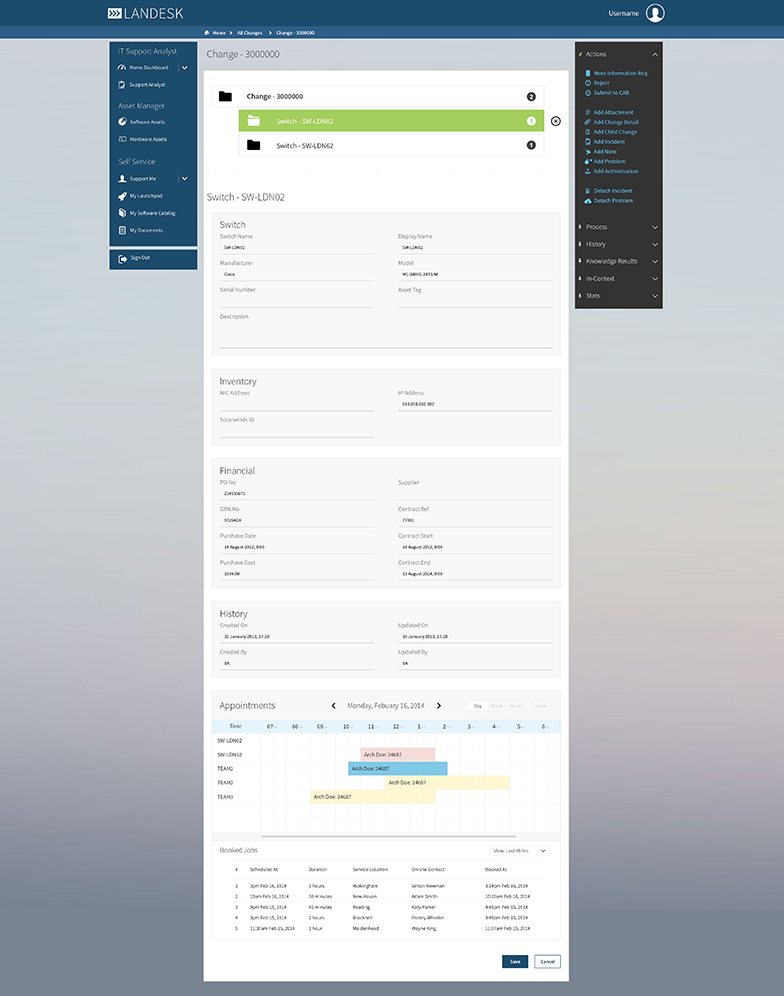The image size is (784, 996).
Task: Click the user profile avatar icon
Action: tap(655, 13)
